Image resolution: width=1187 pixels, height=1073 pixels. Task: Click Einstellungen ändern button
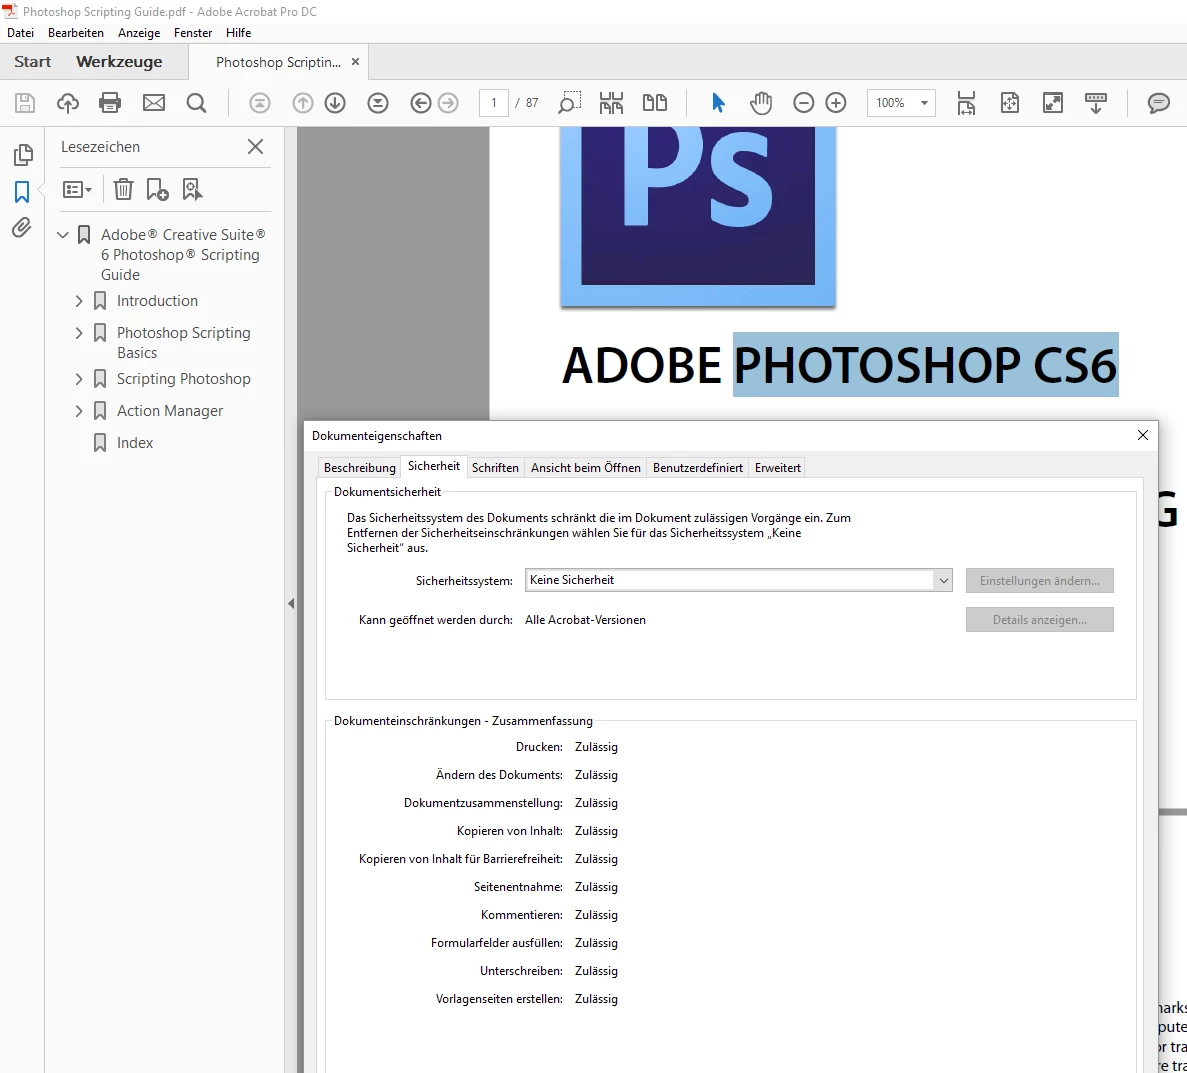[1039, 581]
